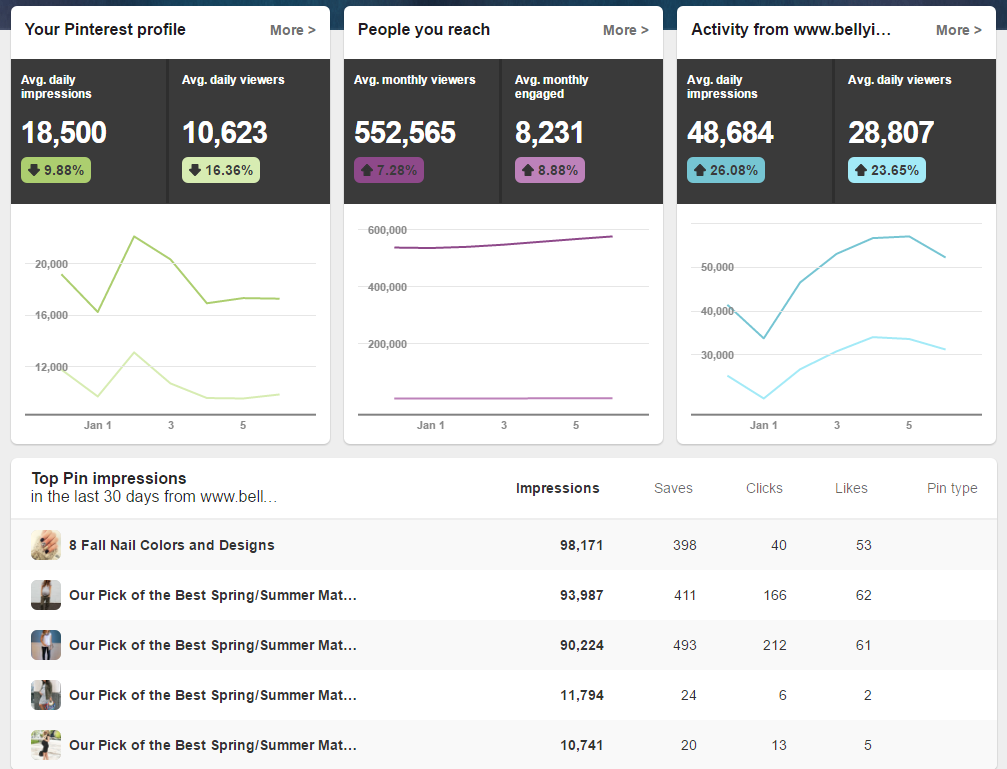
Task: Click the 'Top Pin impressions' table title
Action: [109, 479]
